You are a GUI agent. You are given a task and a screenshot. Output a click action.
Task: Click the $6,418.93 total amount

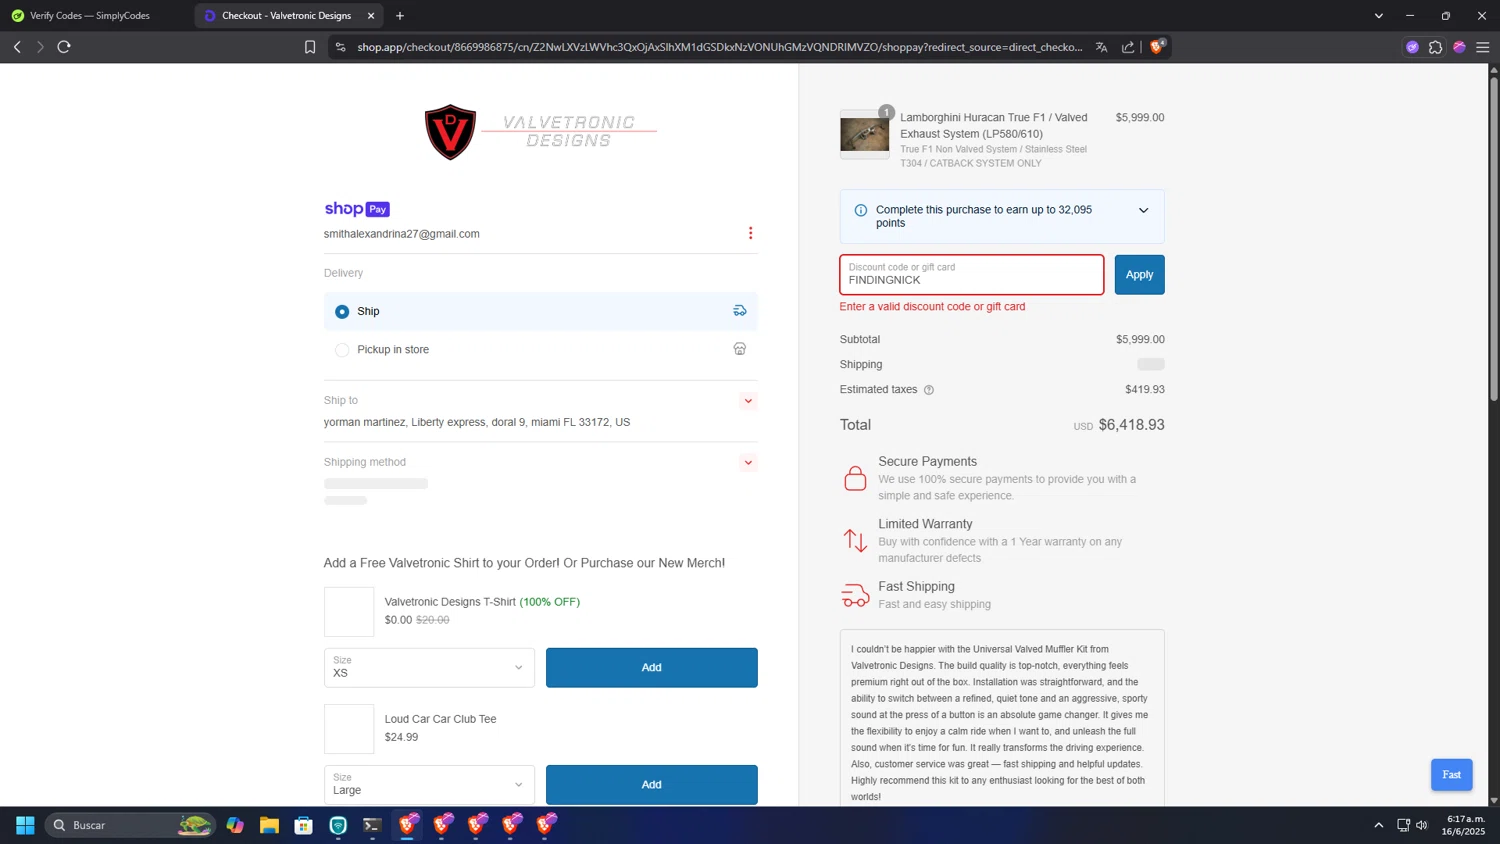click(1131, 425)
